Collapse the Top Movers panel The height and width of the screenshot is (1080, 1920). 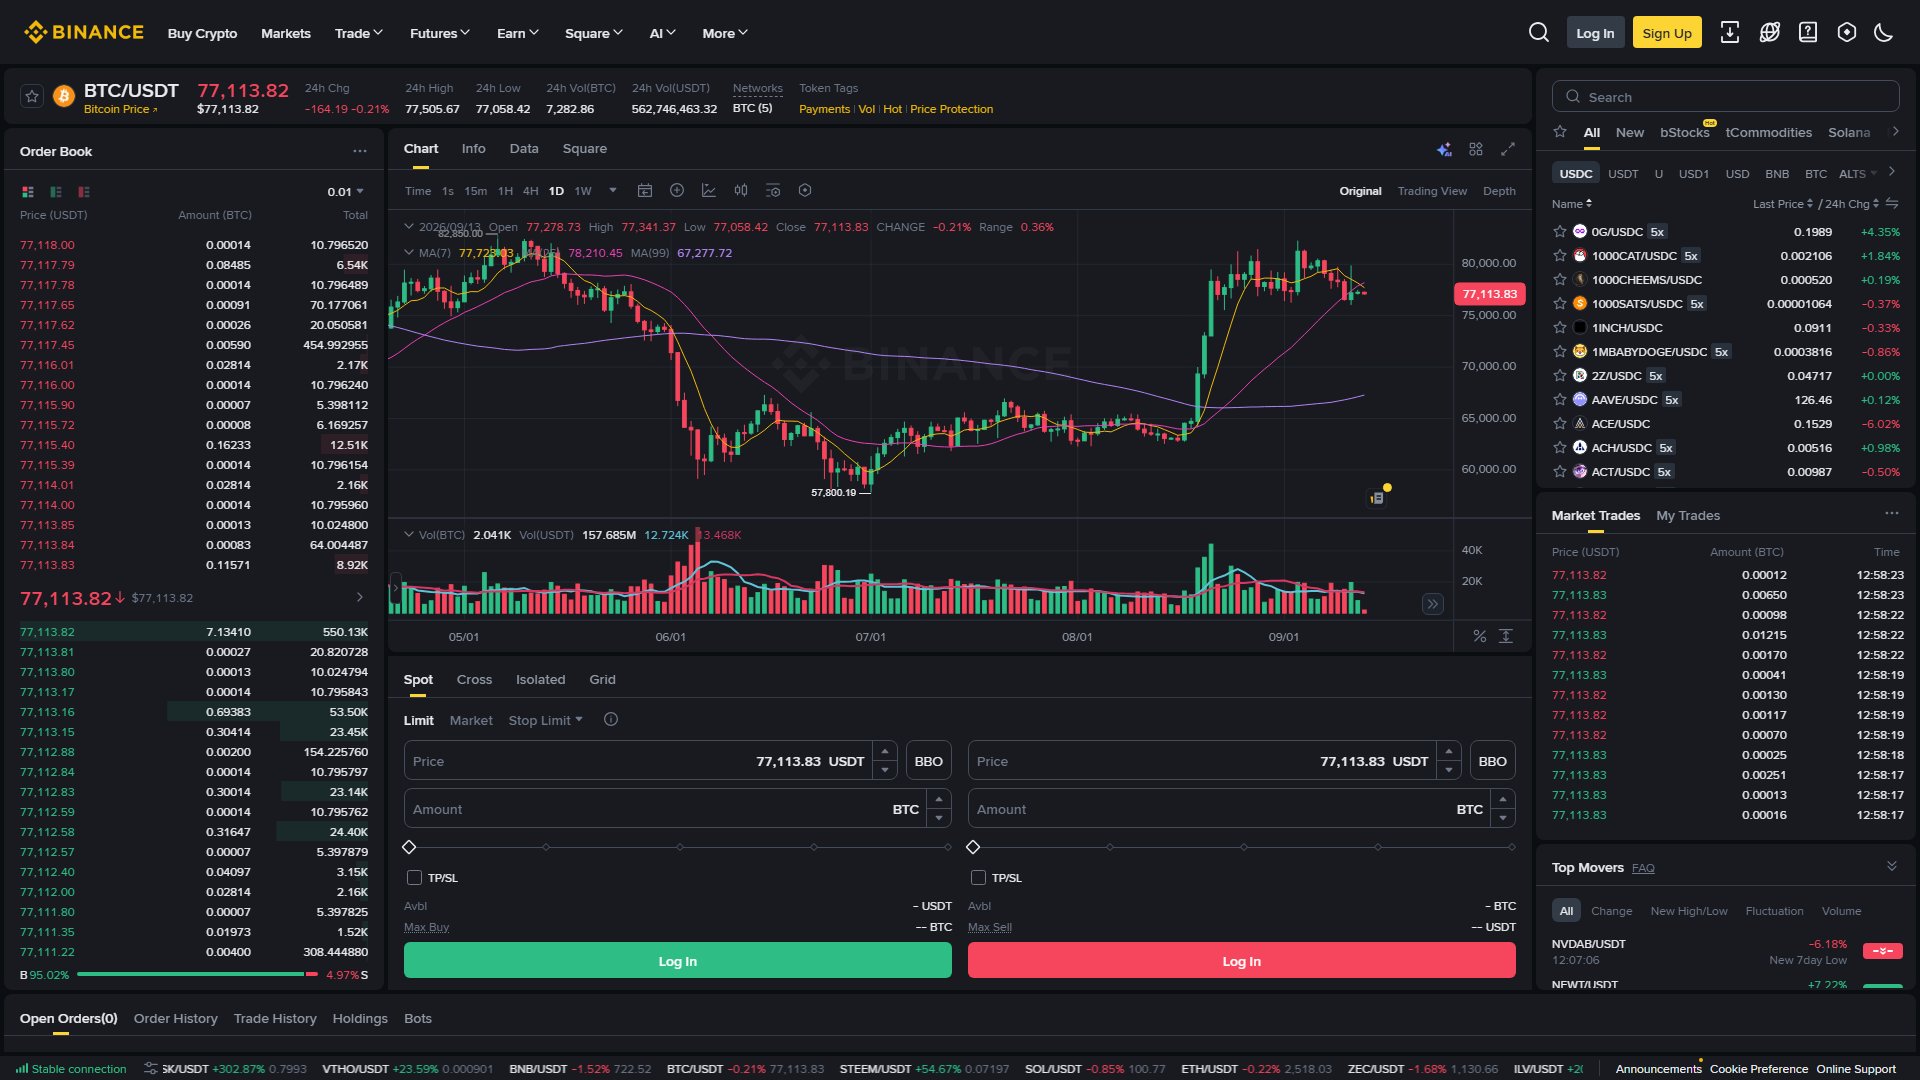click(1892, 866)
